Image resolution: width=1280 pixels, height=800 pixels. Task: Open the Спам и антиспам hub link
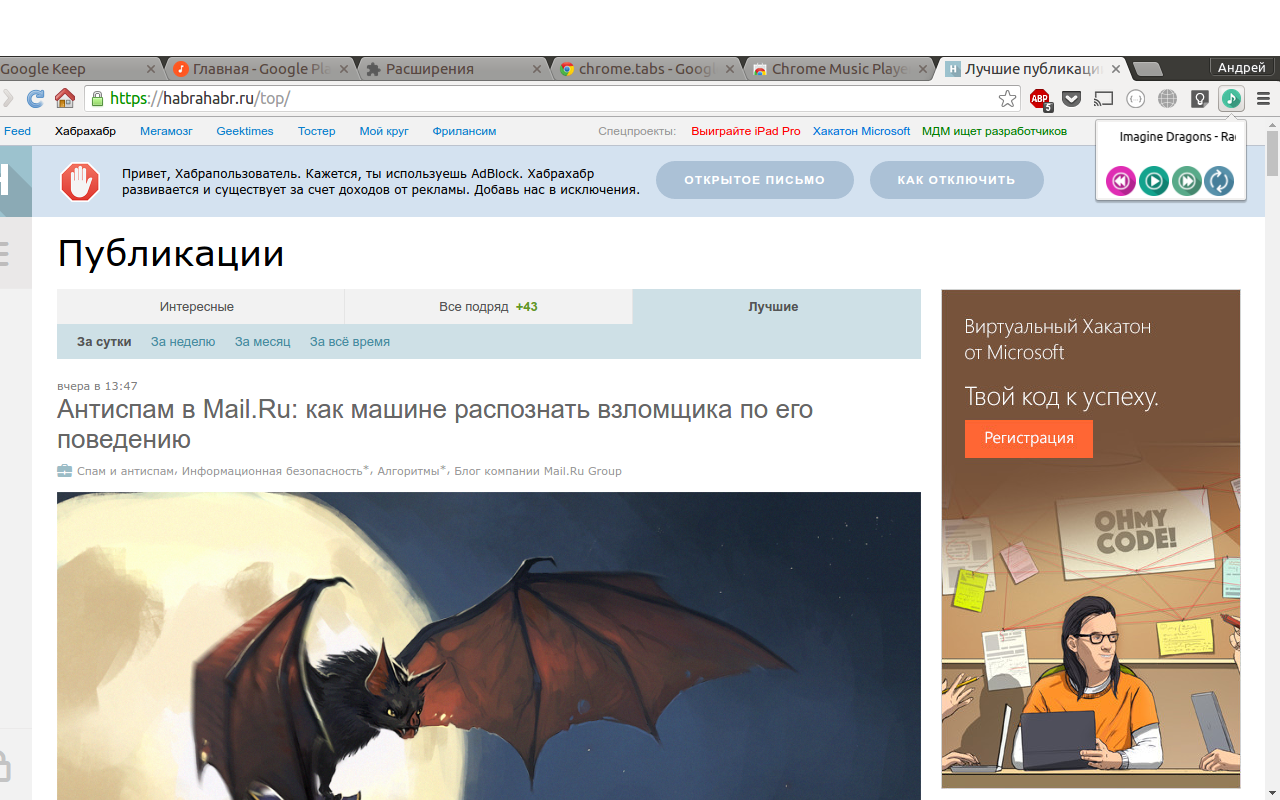coord(126,471)
